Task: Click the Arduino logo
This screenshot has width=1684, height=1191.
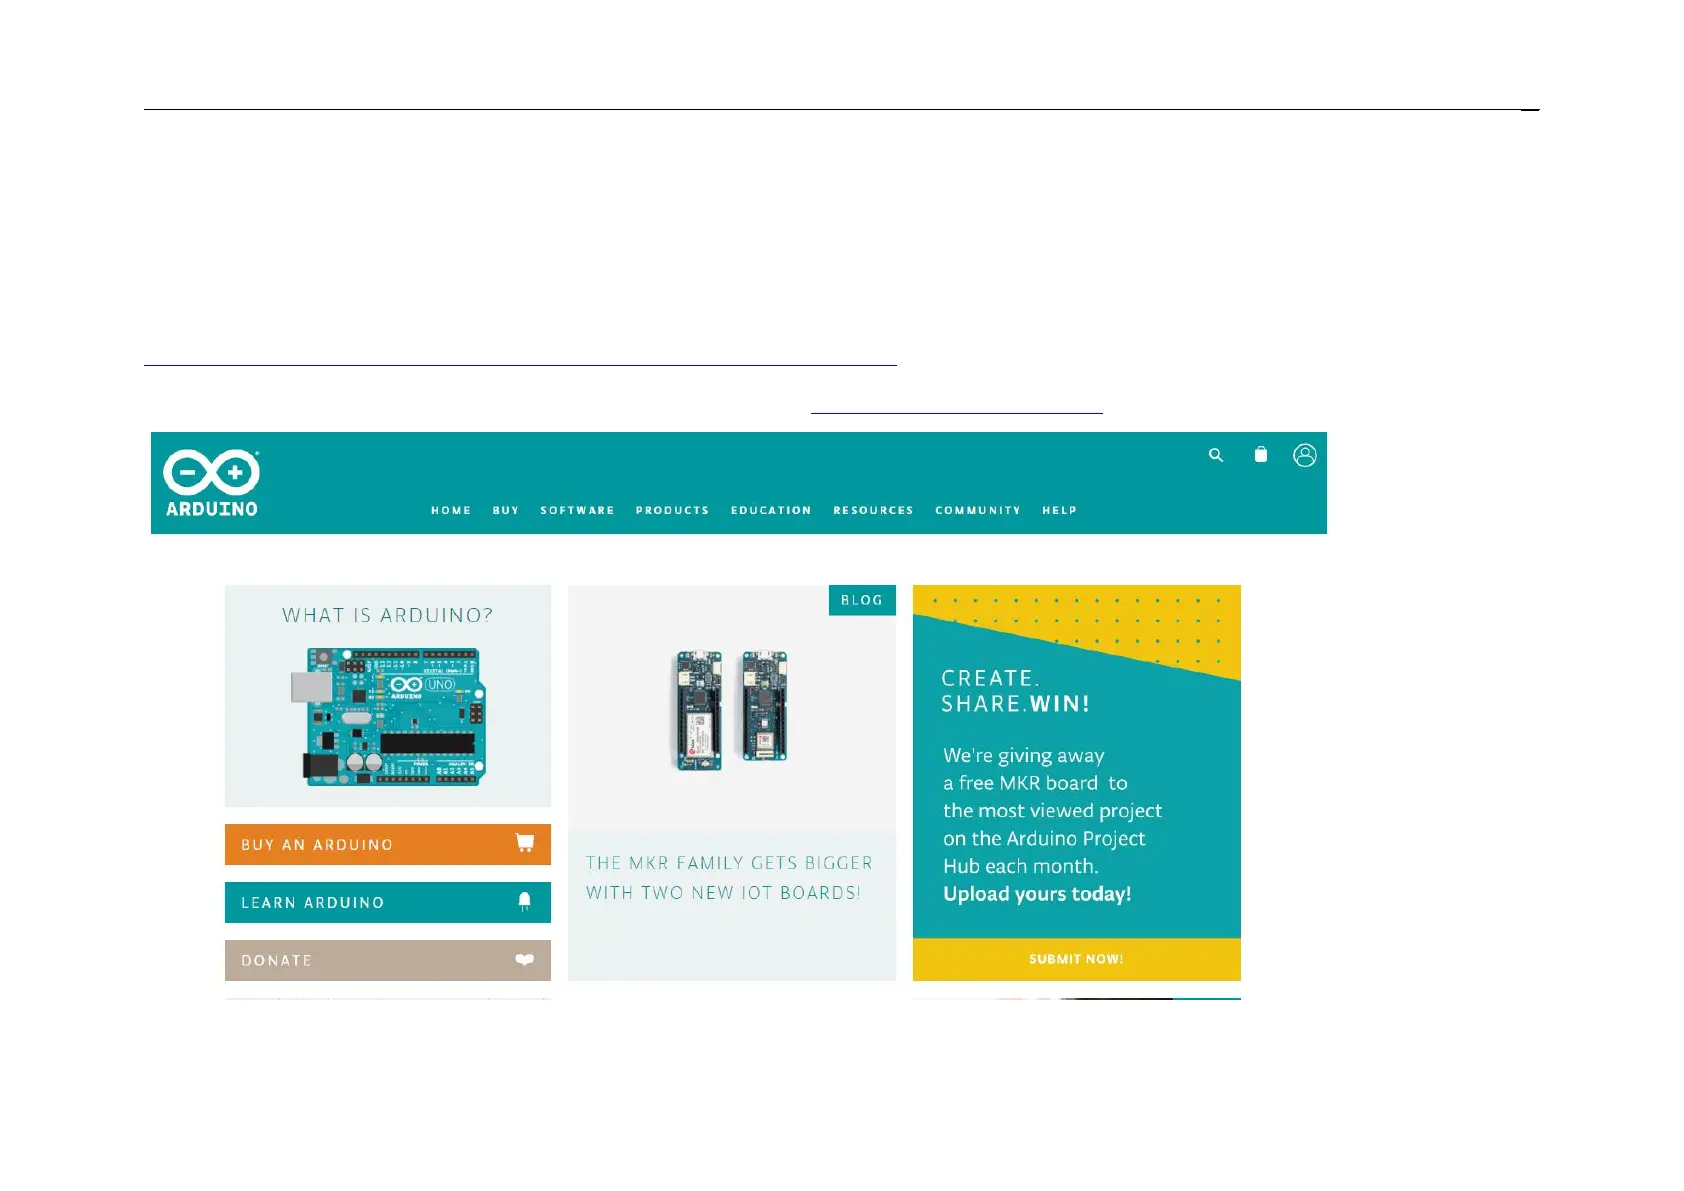Action: coord(211,483)
